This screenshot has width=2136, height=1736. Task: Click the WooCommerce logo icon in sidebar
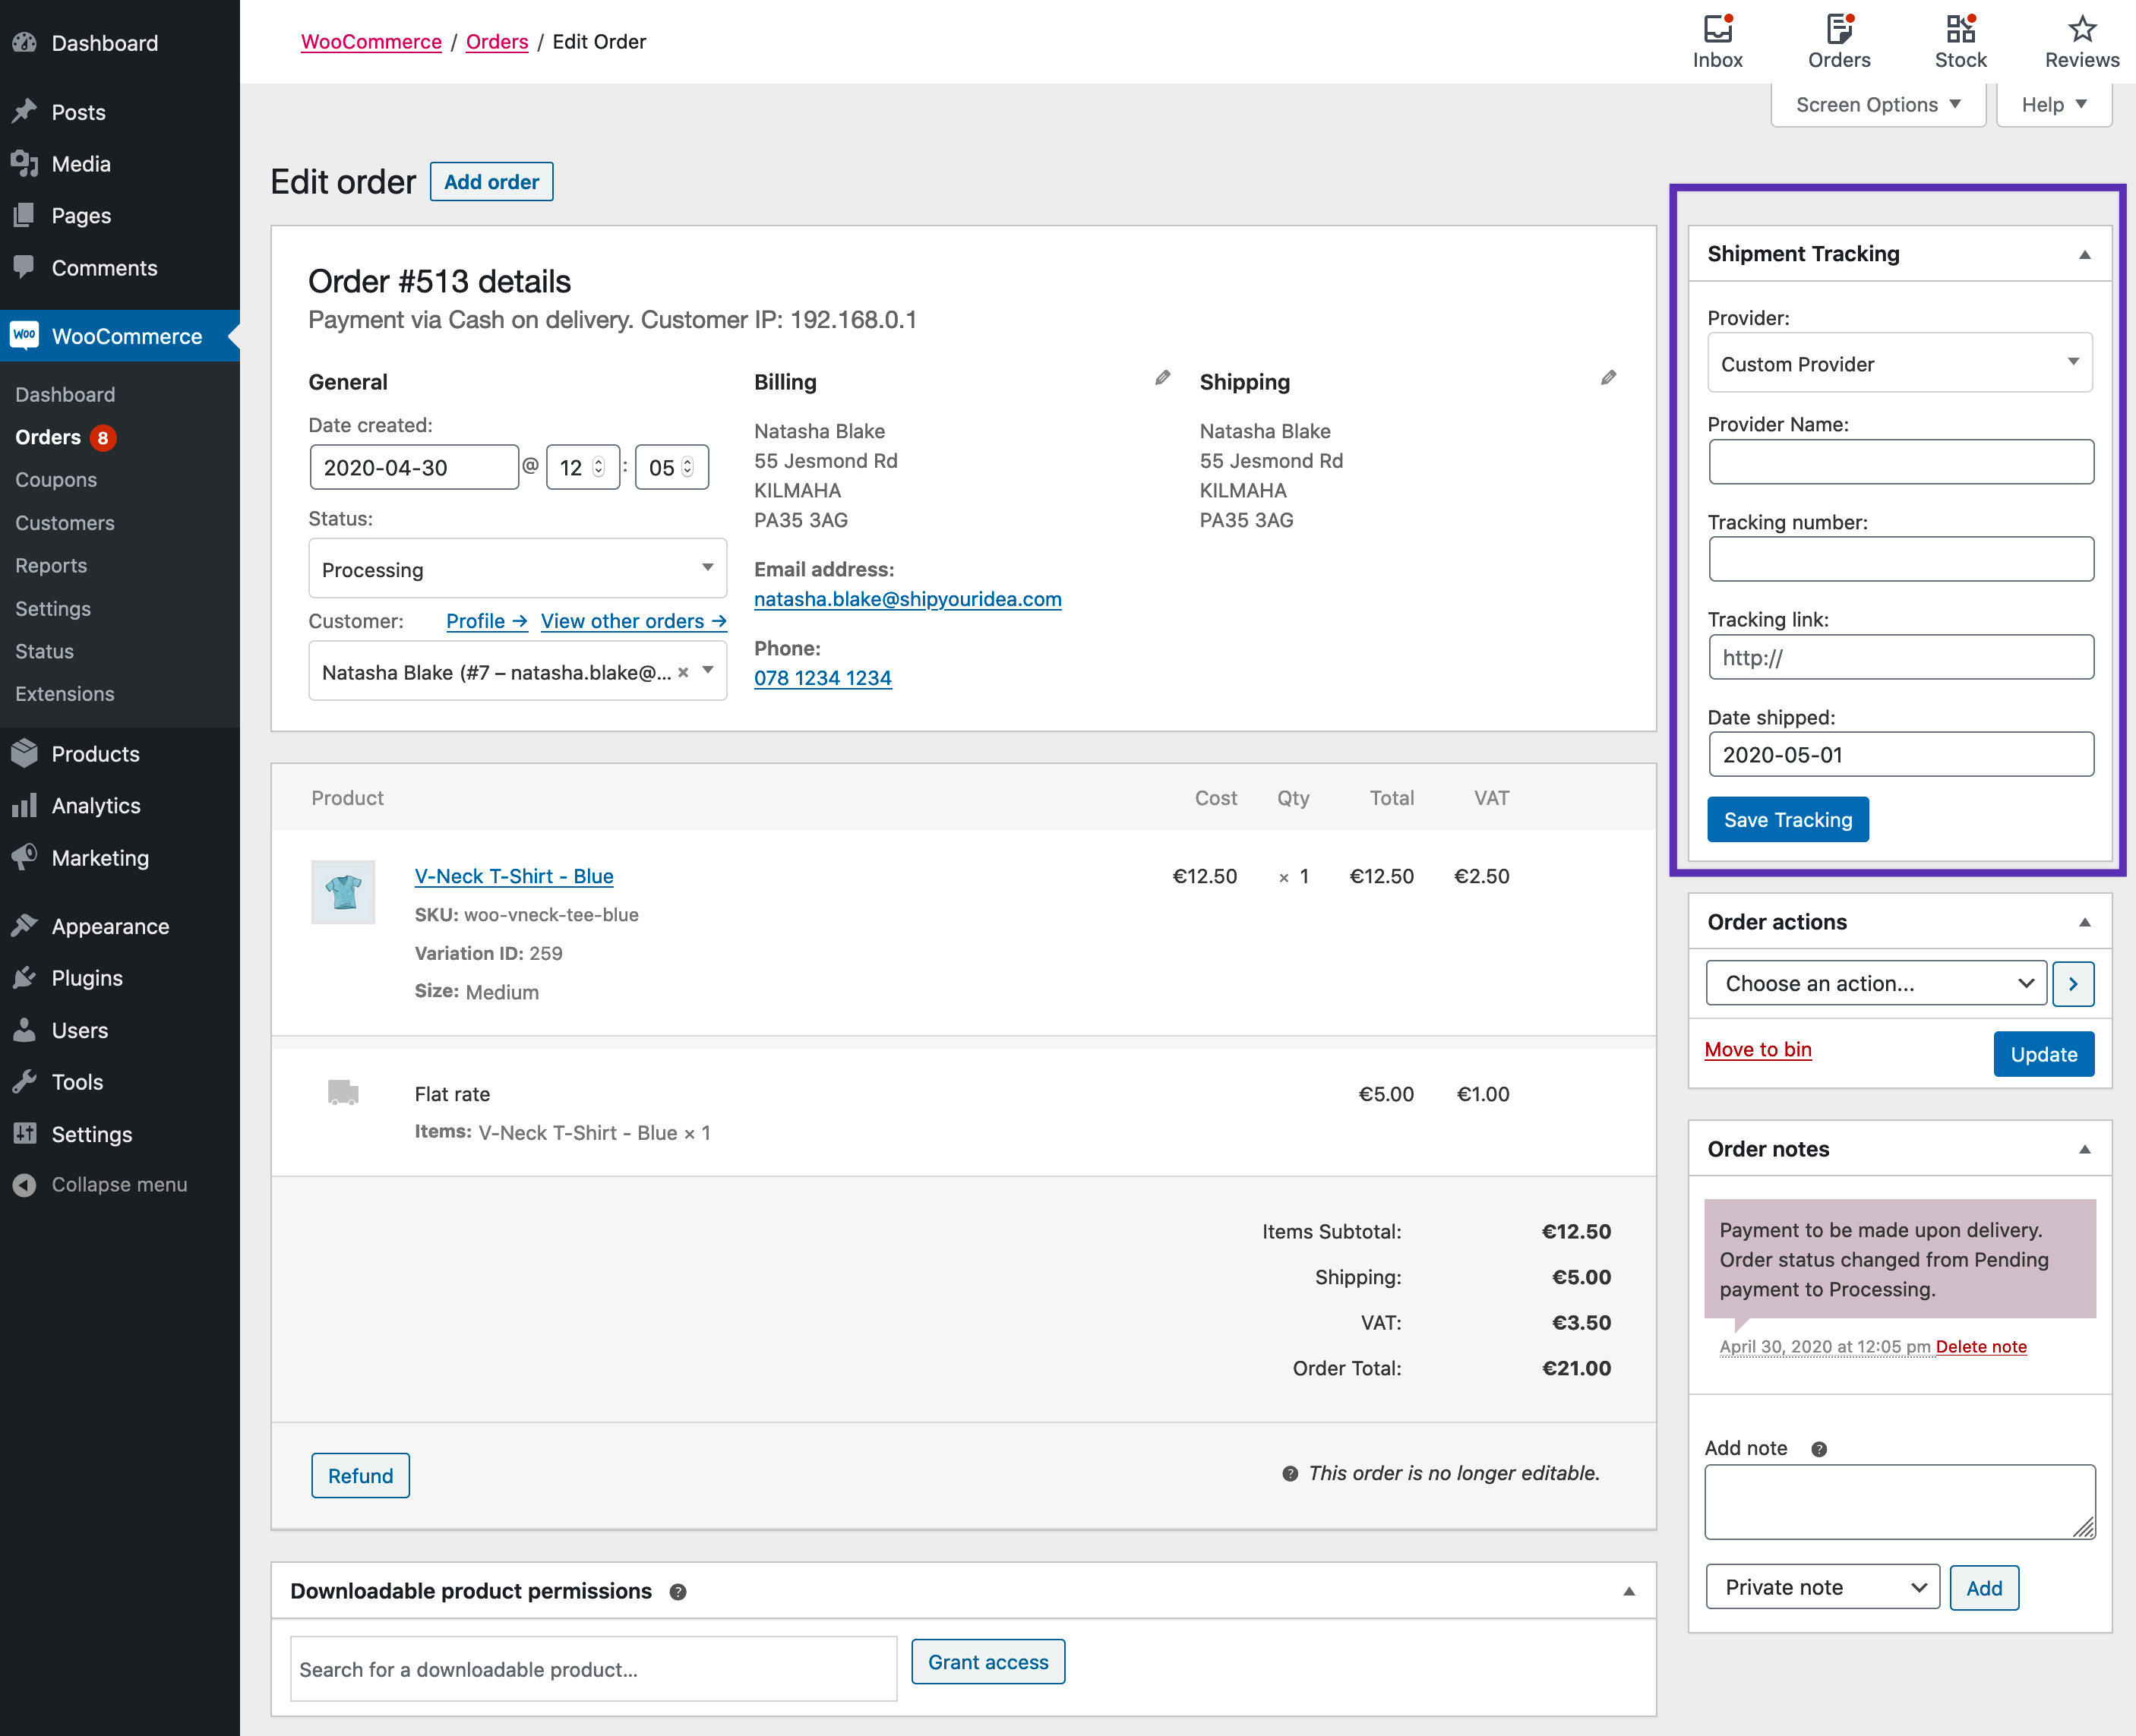[27, 336]
